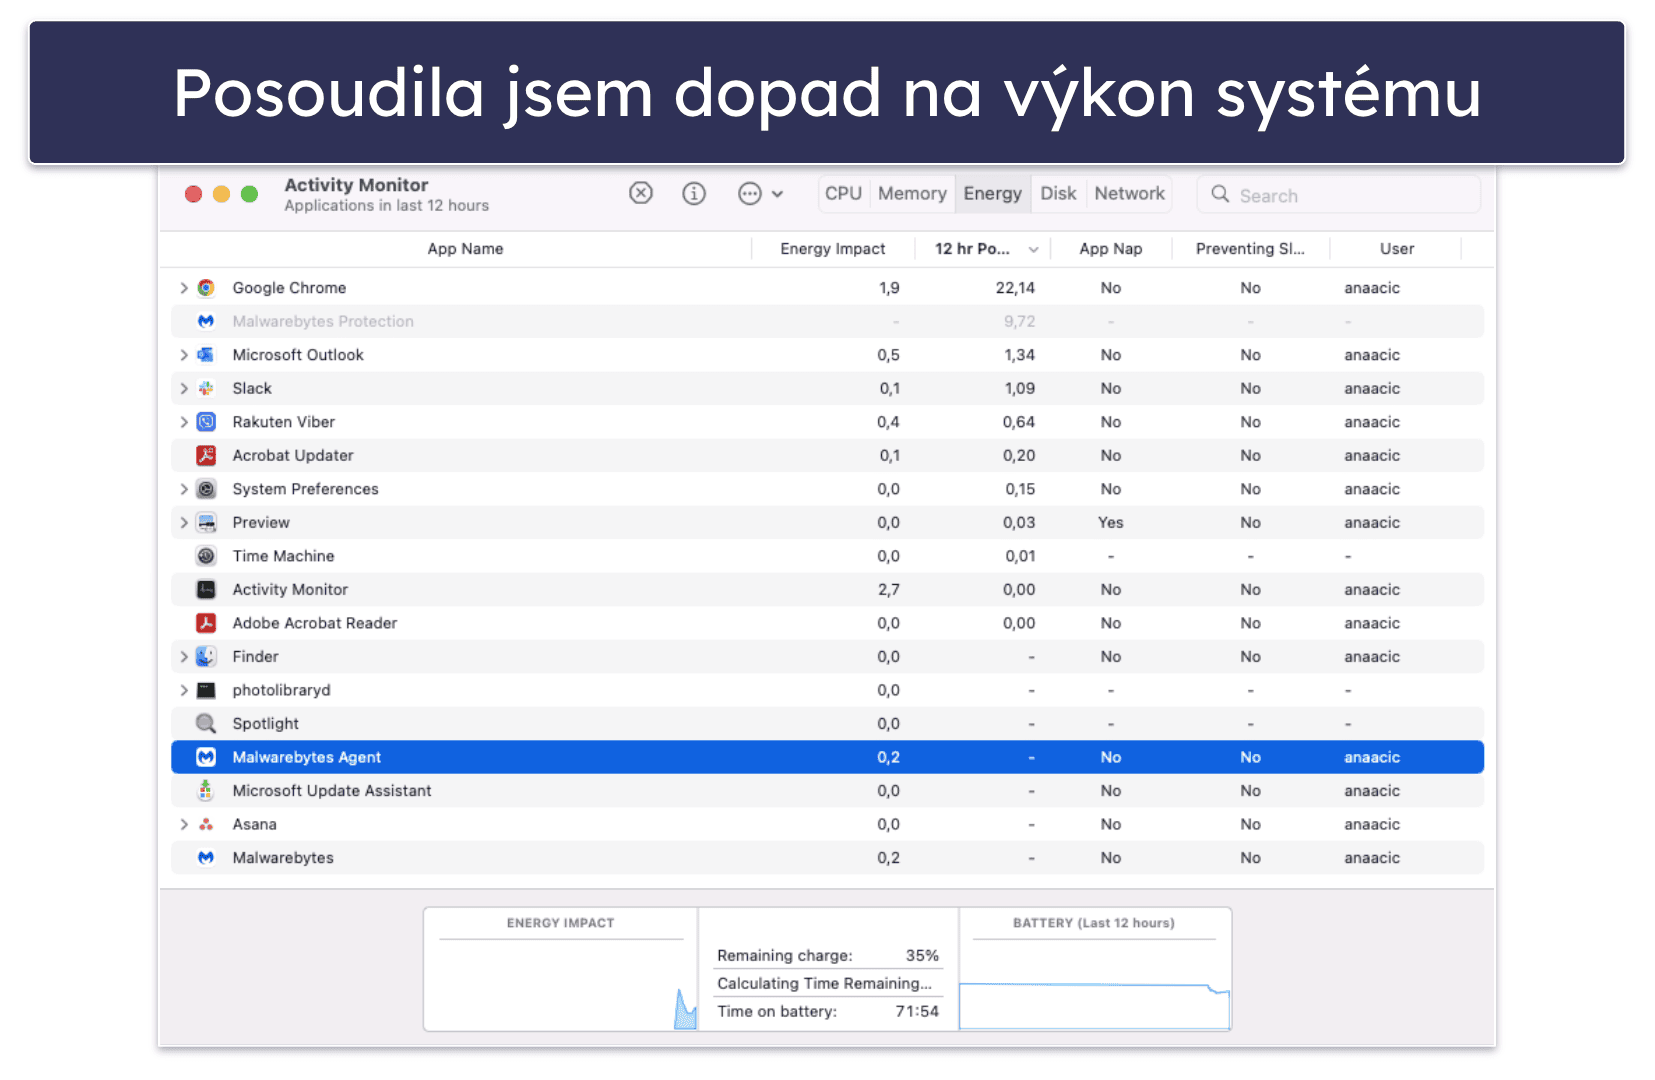
Task: Click the Applications in last 12 hours subtitle
Action: (386, 206)
